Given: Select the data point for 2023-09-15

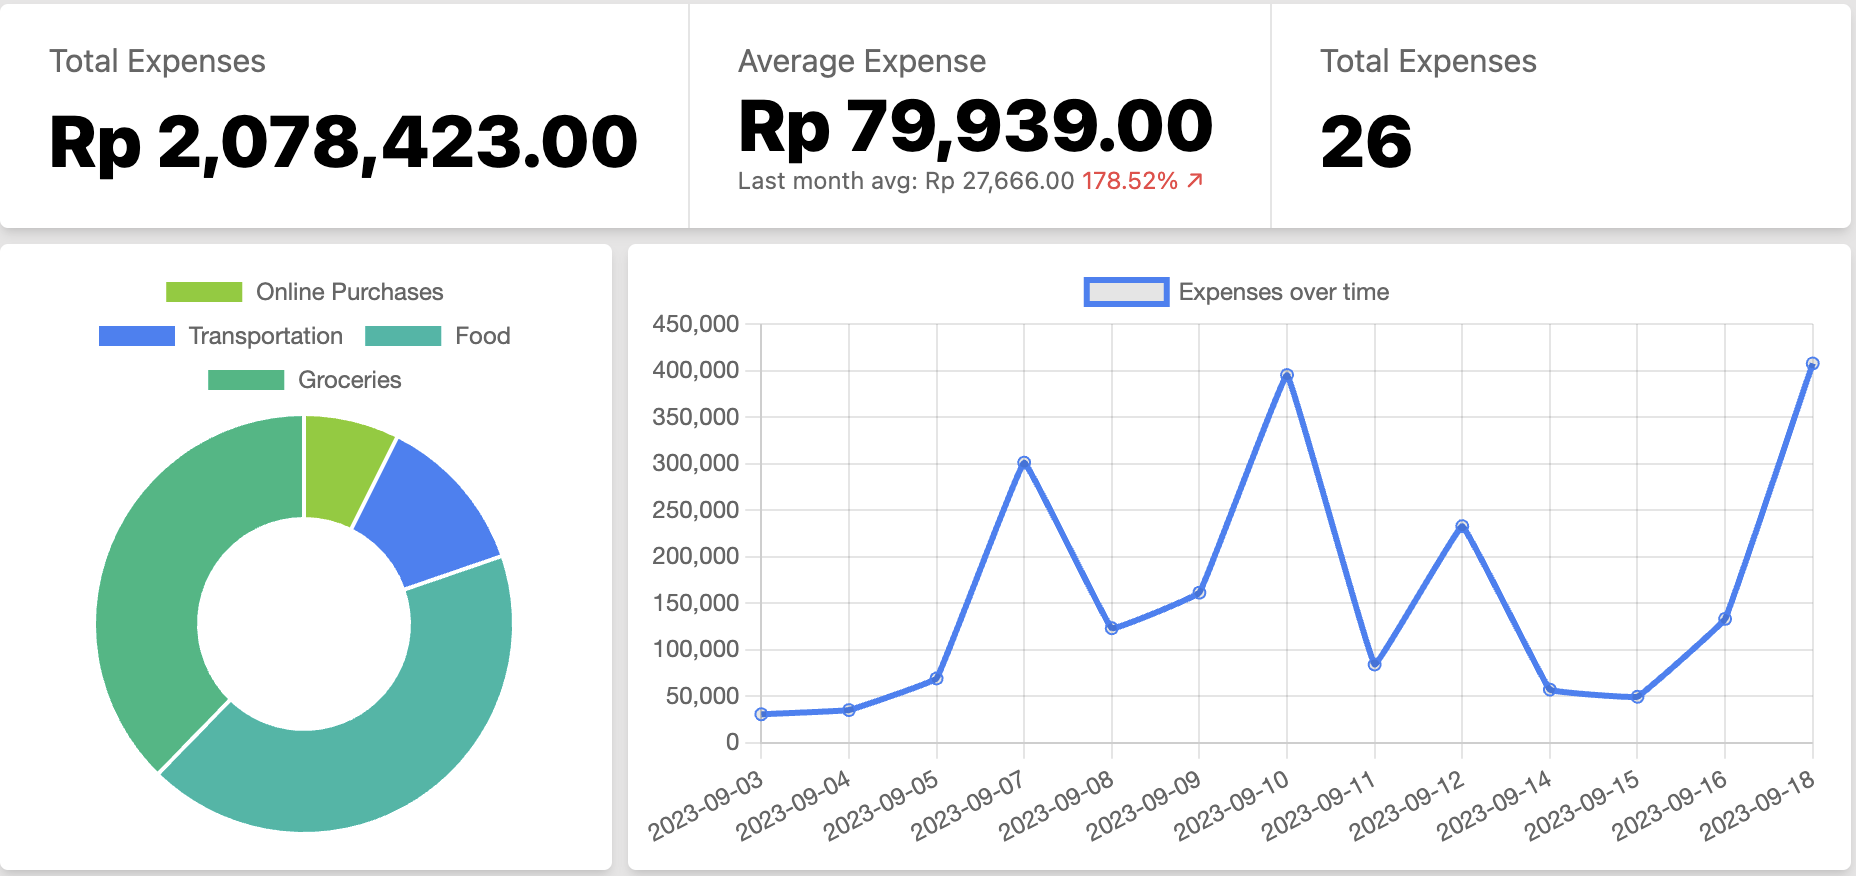Looking at the screenshot, I should pos(1637,697).
